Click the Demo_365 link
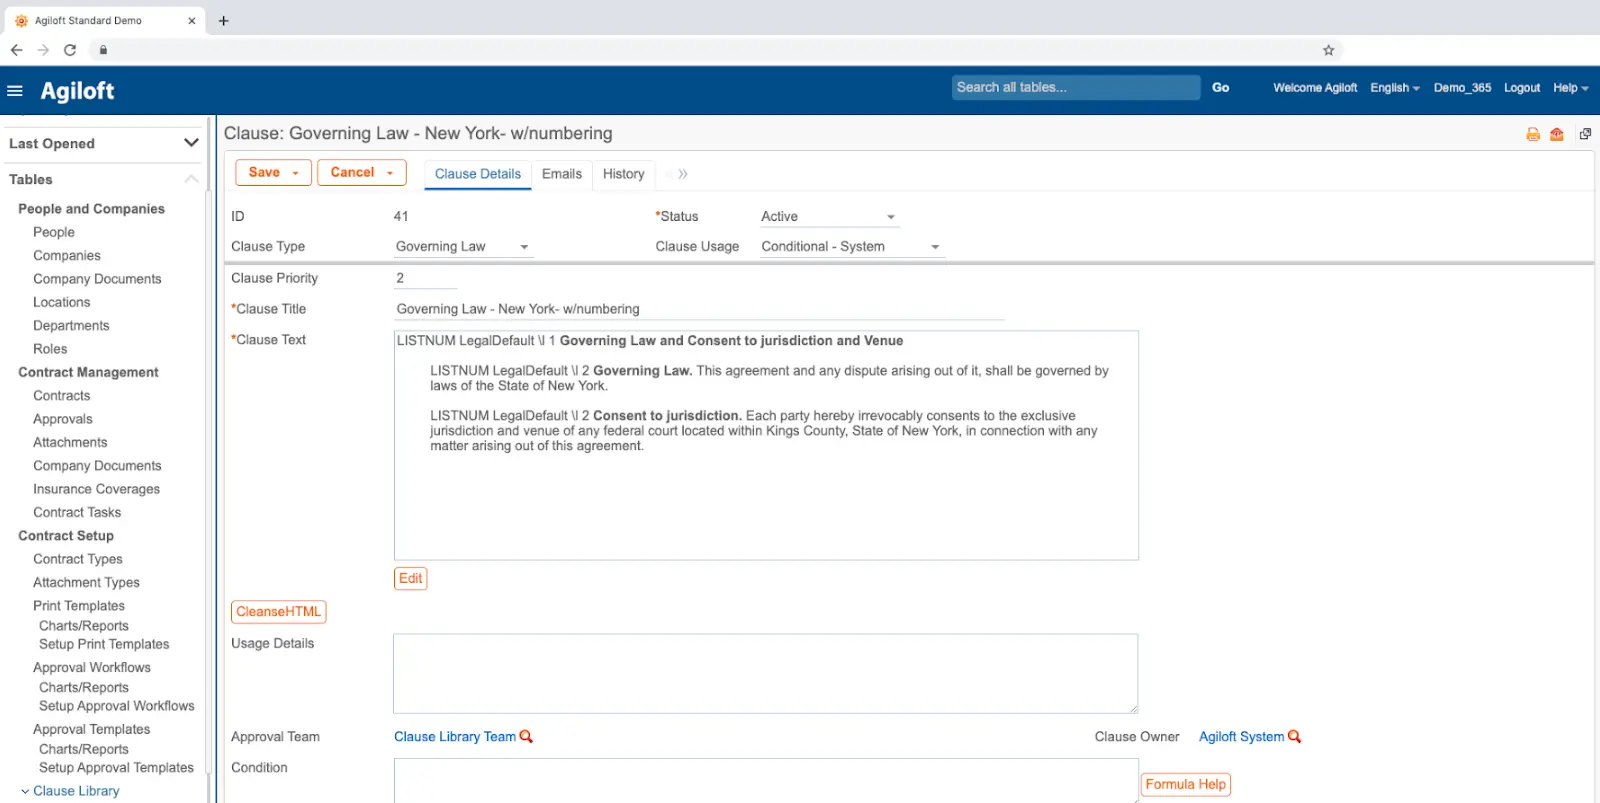1600x803 pixels. [x=1462, y=88]
